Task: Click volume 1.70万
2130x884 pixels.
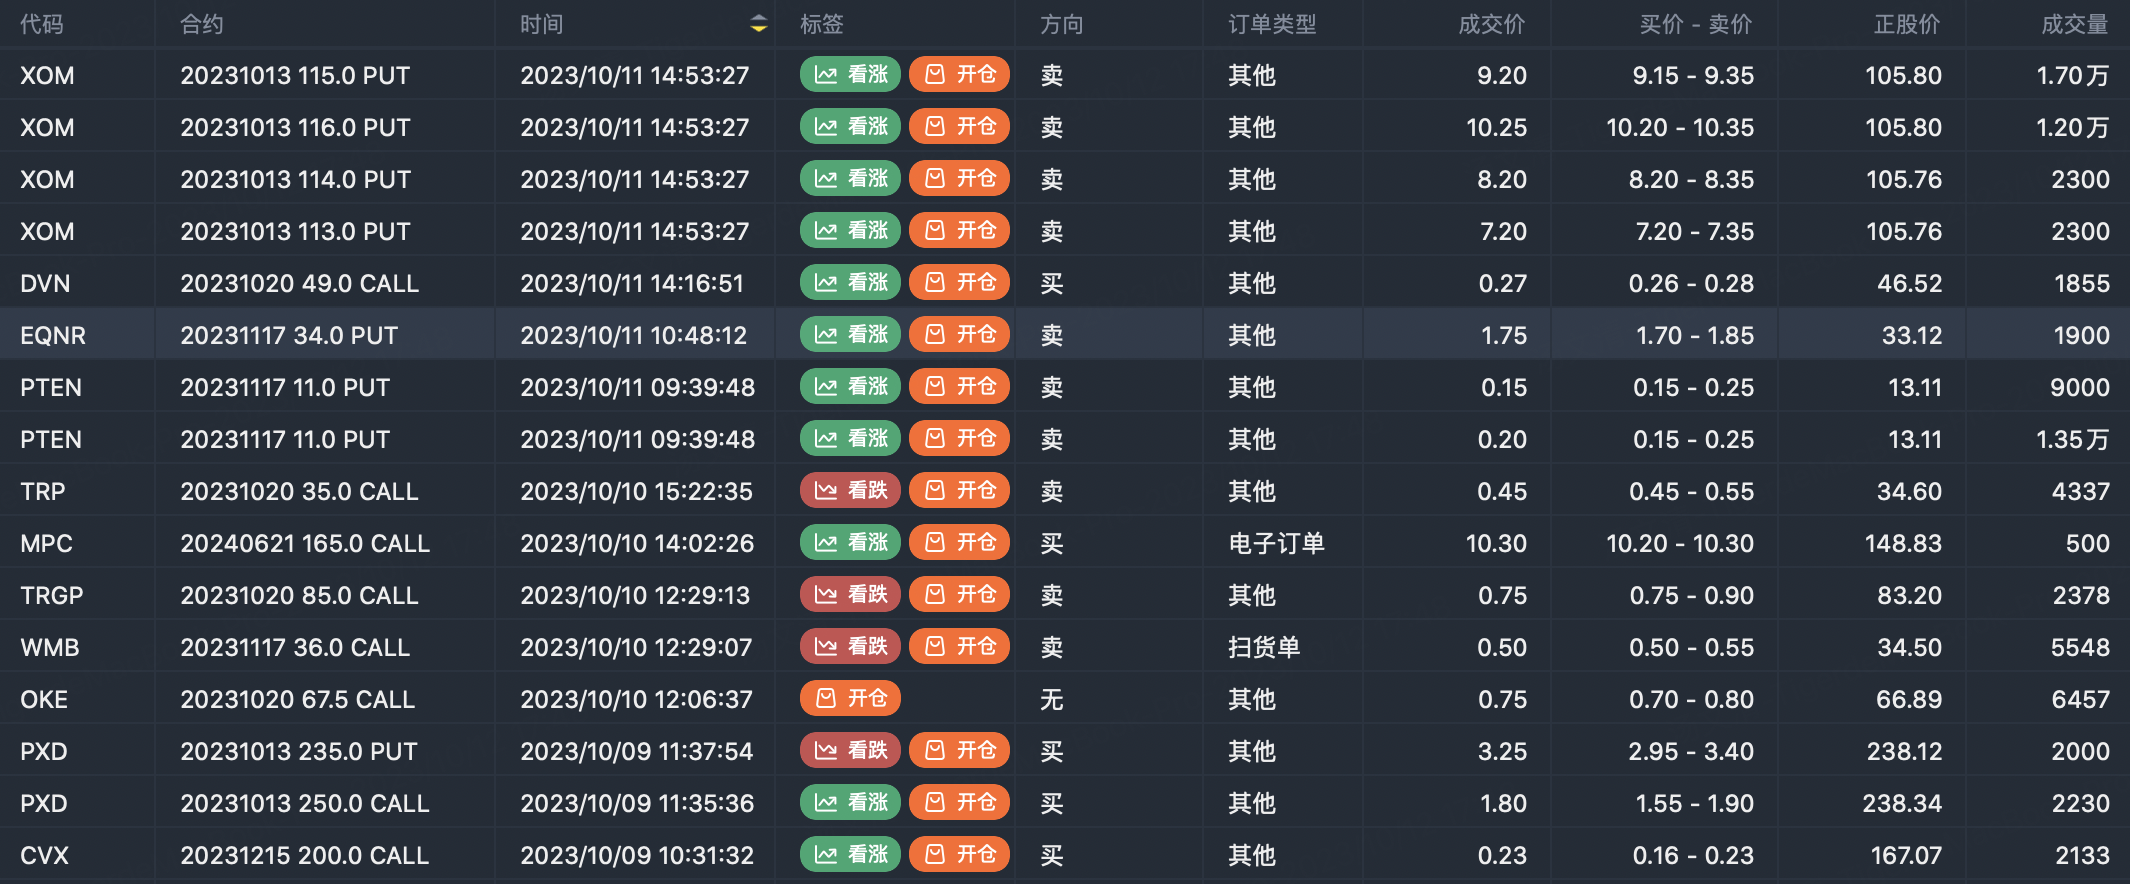Action: pyautogui.click(x=2073, y=75)
